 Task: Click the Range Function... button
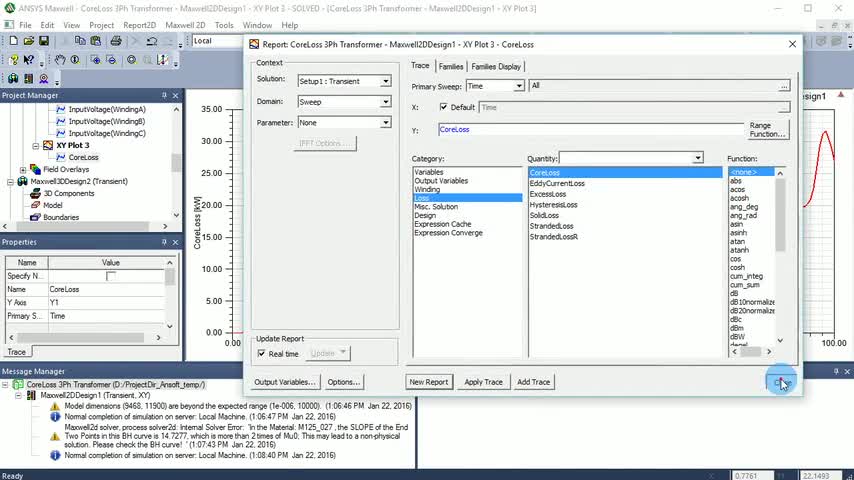tap(767, 130)
